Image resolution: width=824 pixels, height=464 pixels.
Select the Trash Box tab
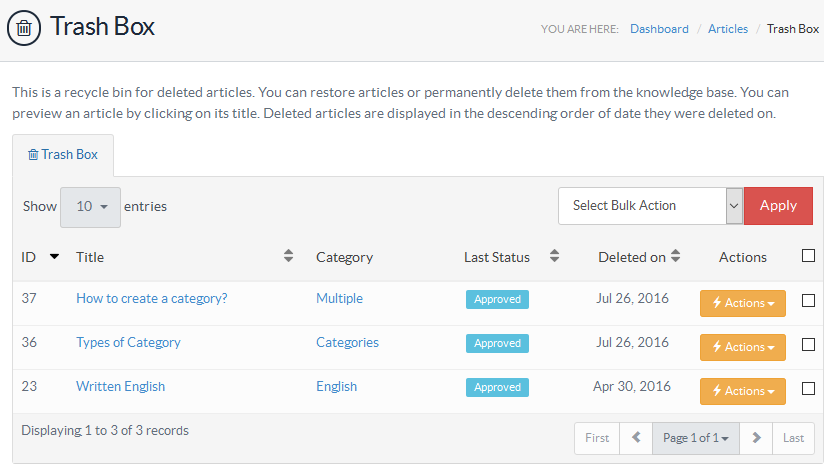click(63, 155)
